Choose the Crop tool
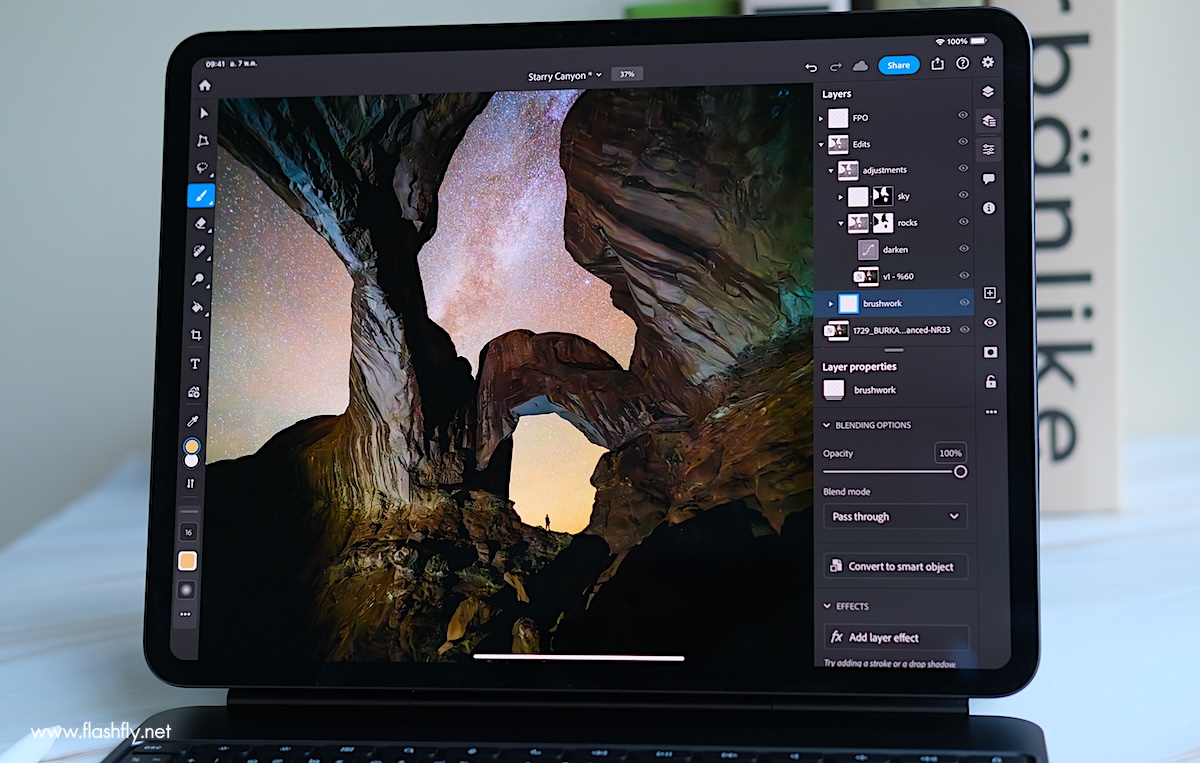 pos(196,335)
